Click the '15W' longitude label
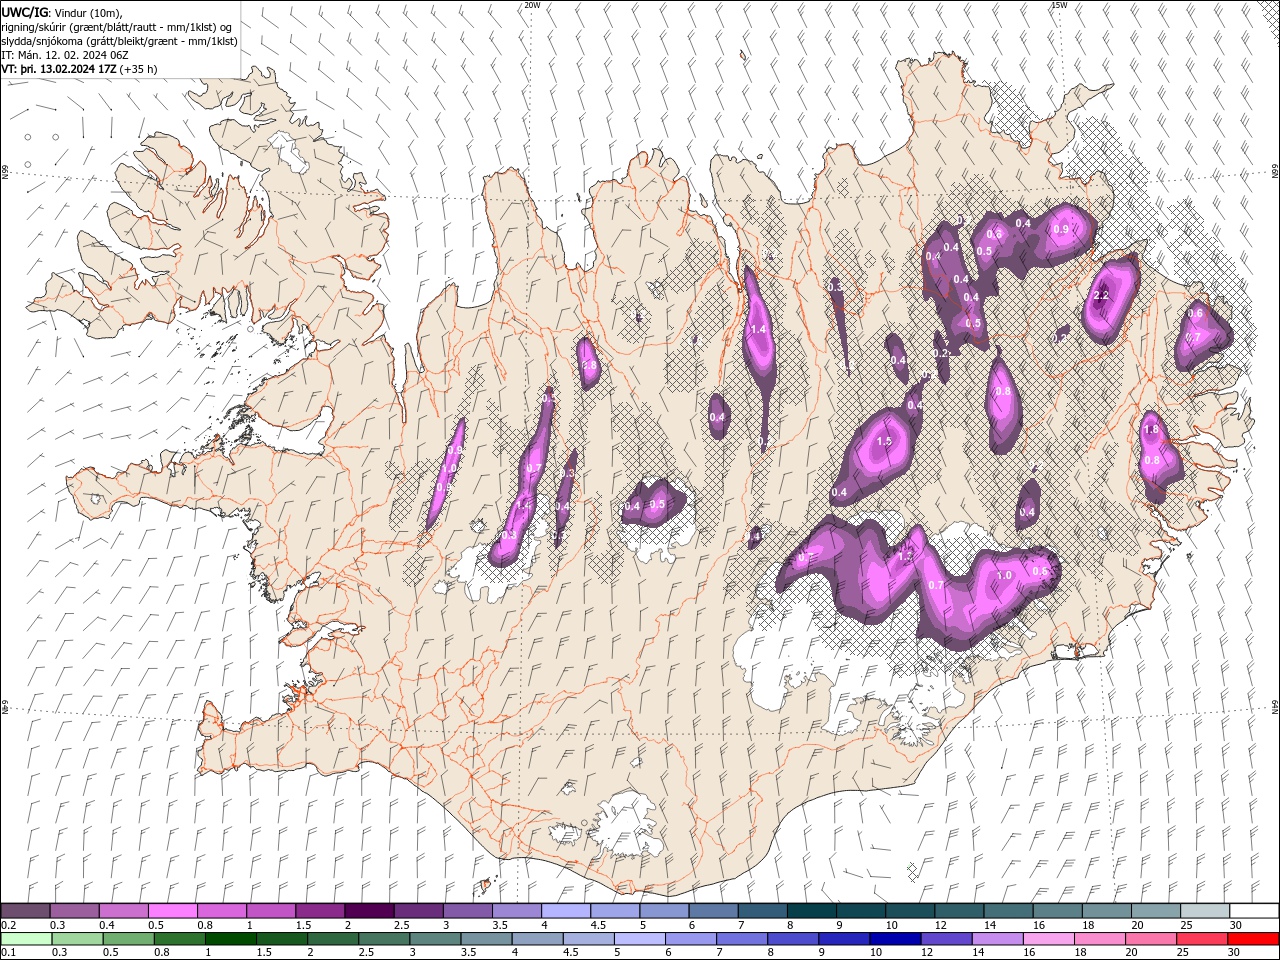 point(1059,5)
